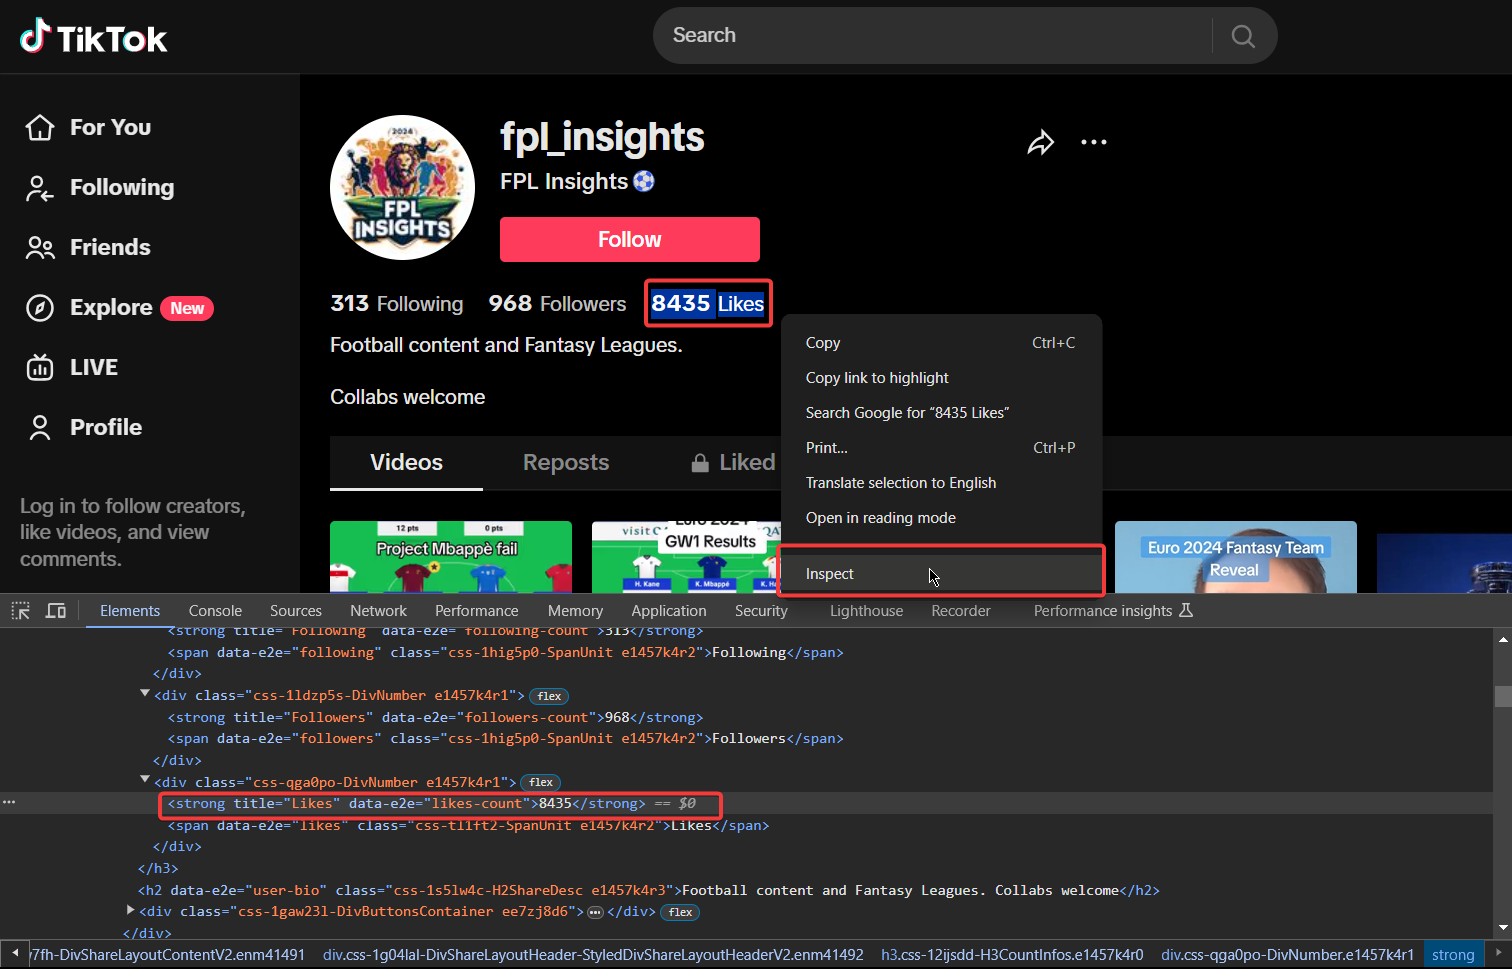Collapse the css-qga0po-DivNumber div node
Image resolution: width=1512 pixels, height=969 pixels.
pos(145,781)
